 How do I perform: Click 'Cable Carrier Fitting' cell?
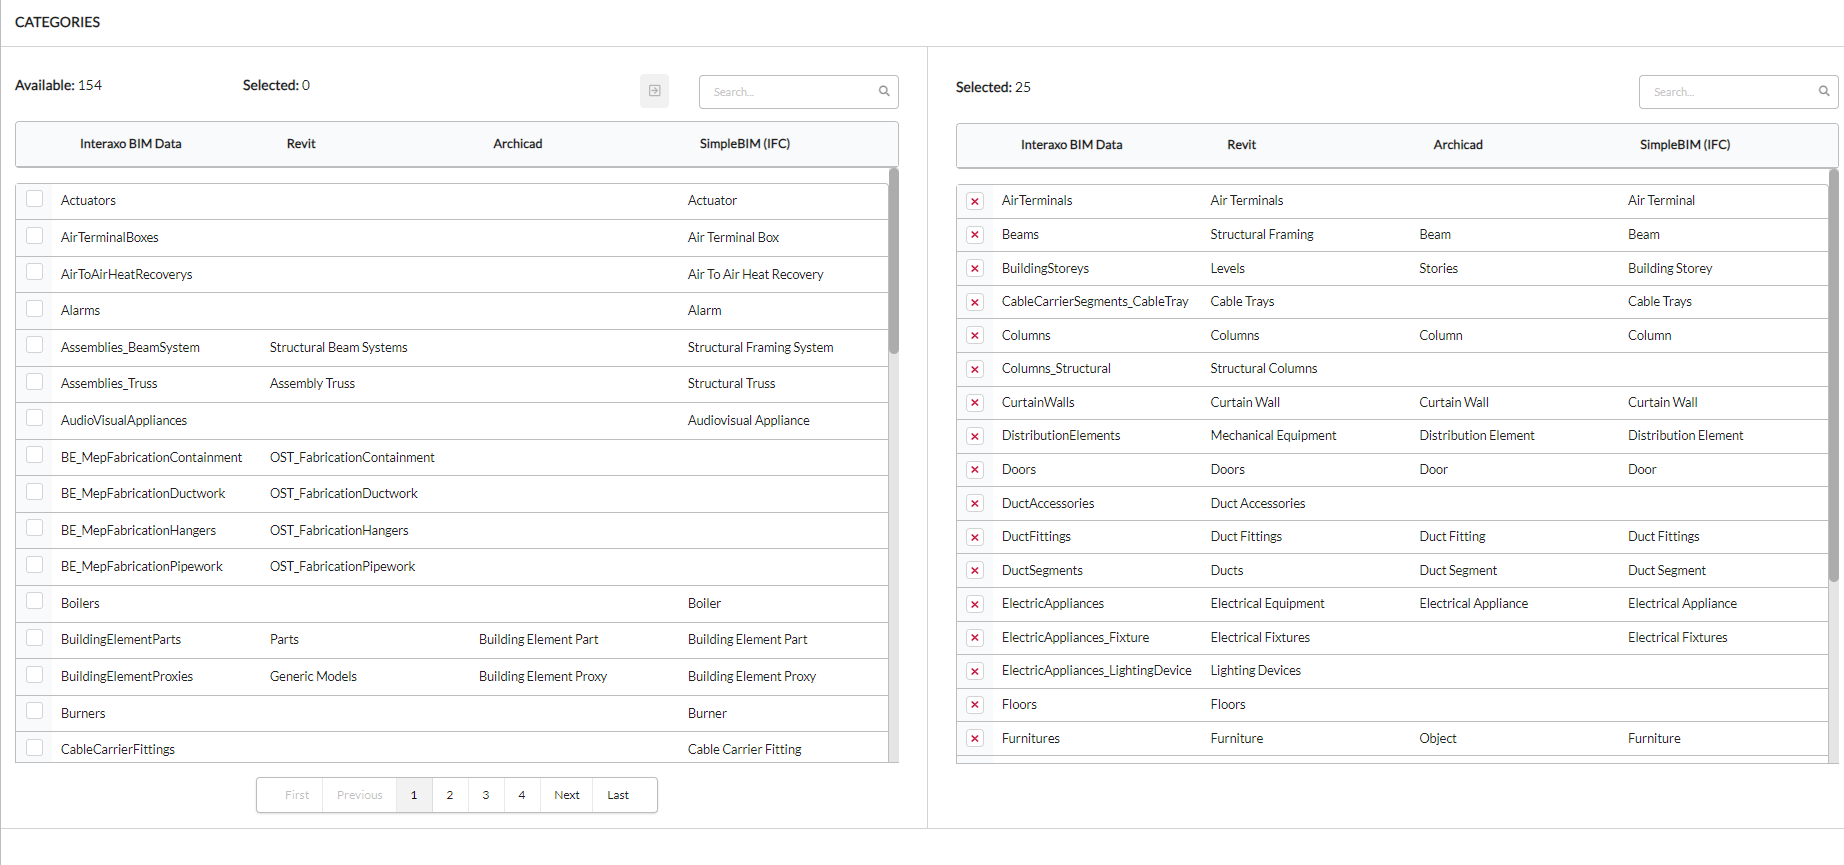pyautogui.click(x=745, y=750)
